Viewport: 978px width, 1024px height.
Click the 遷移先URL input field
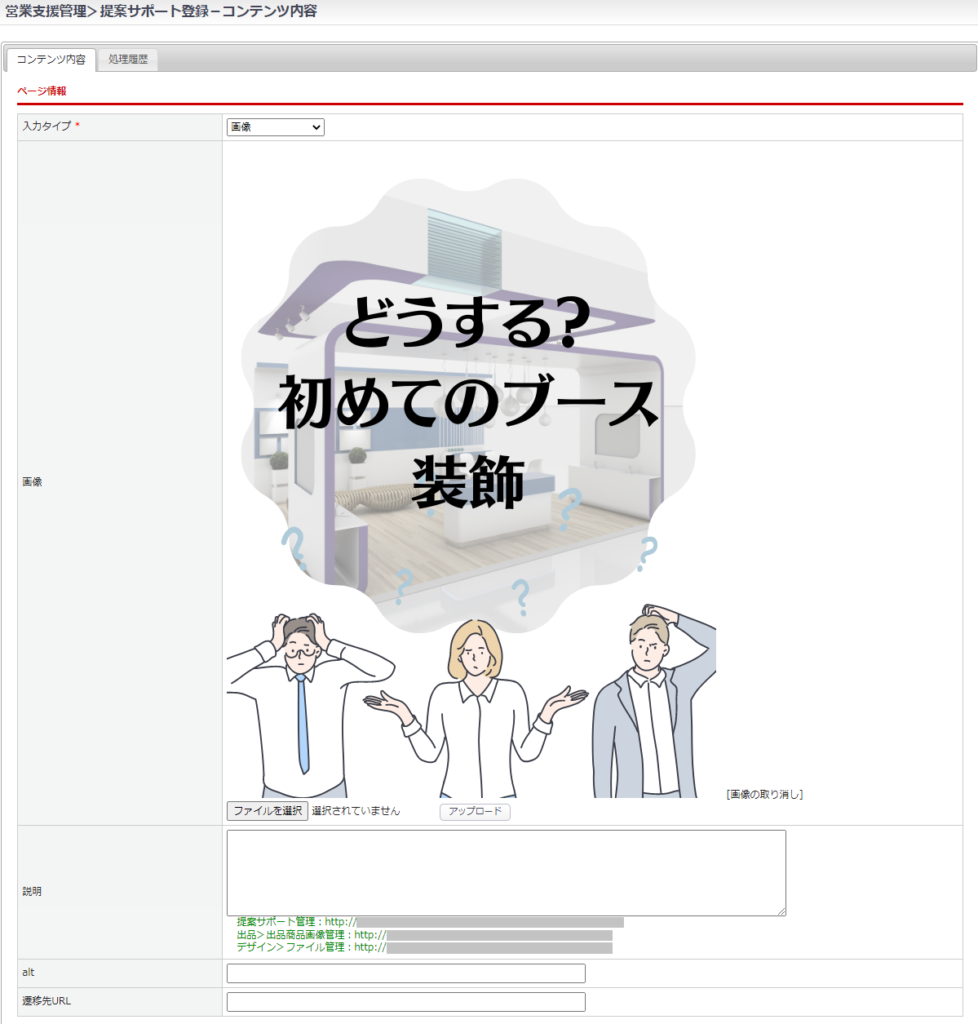pos(406,1002)
